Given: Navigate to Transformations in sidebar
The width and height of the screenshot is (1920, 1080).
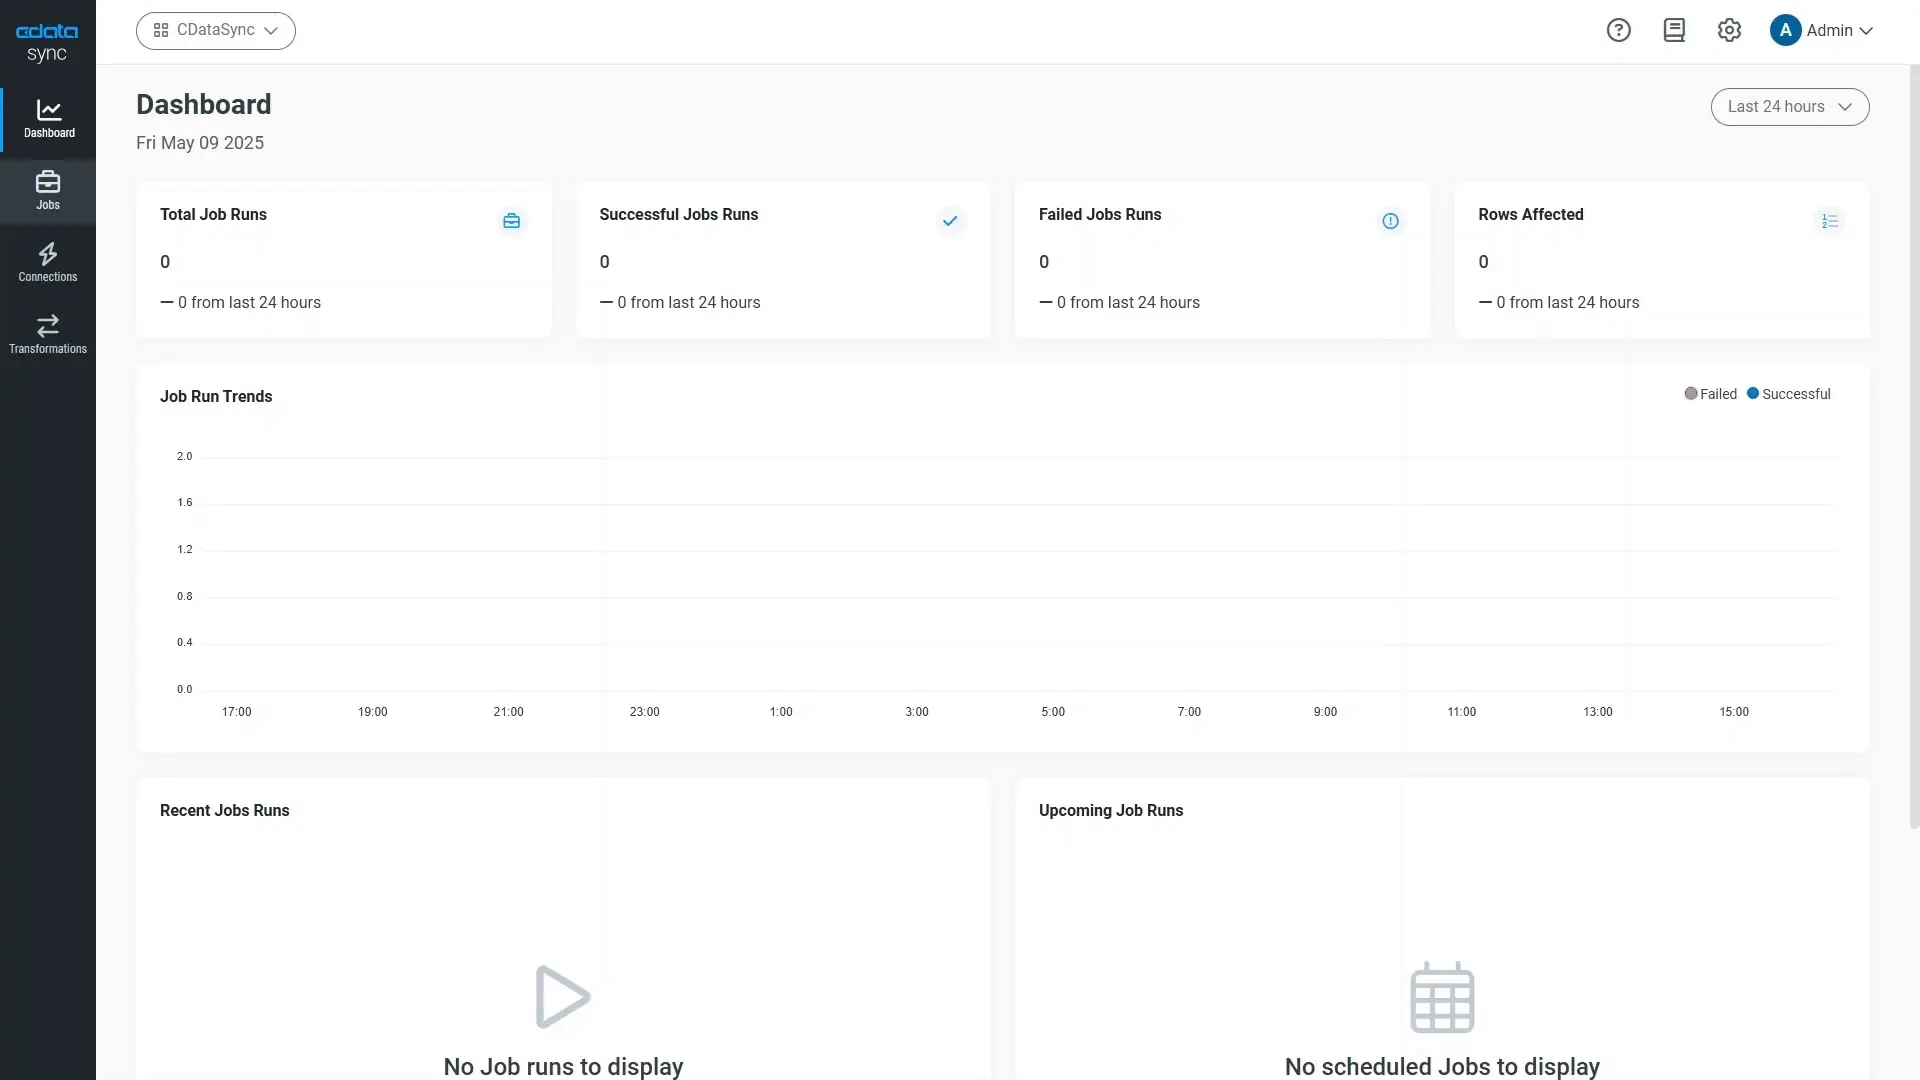Looking at the screenshot, I should pos(48,334).
